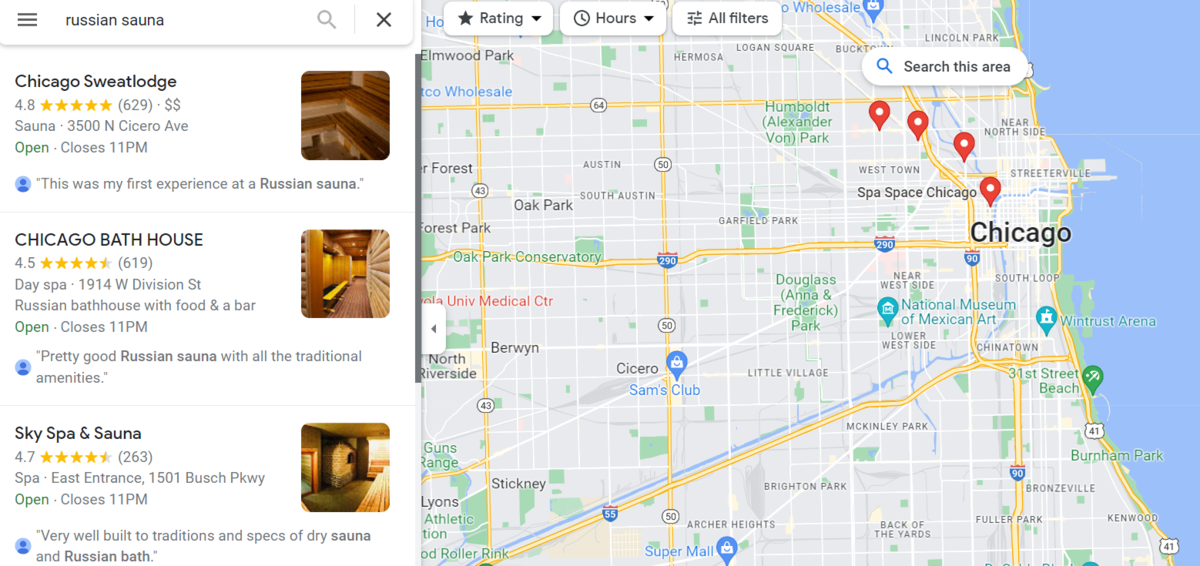Open the Hours filter dropdown
The width and height of the screenshot is (1200, 566).
pyautogui.click(x=613, y=18)
